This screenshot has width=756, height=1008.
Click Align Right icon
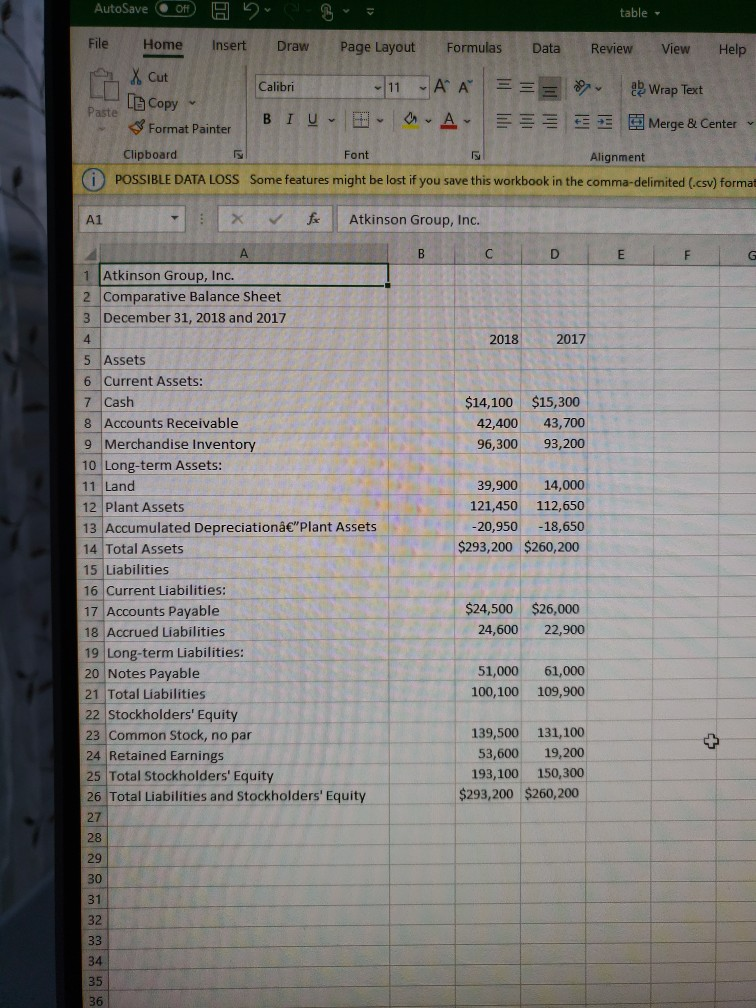549,122
